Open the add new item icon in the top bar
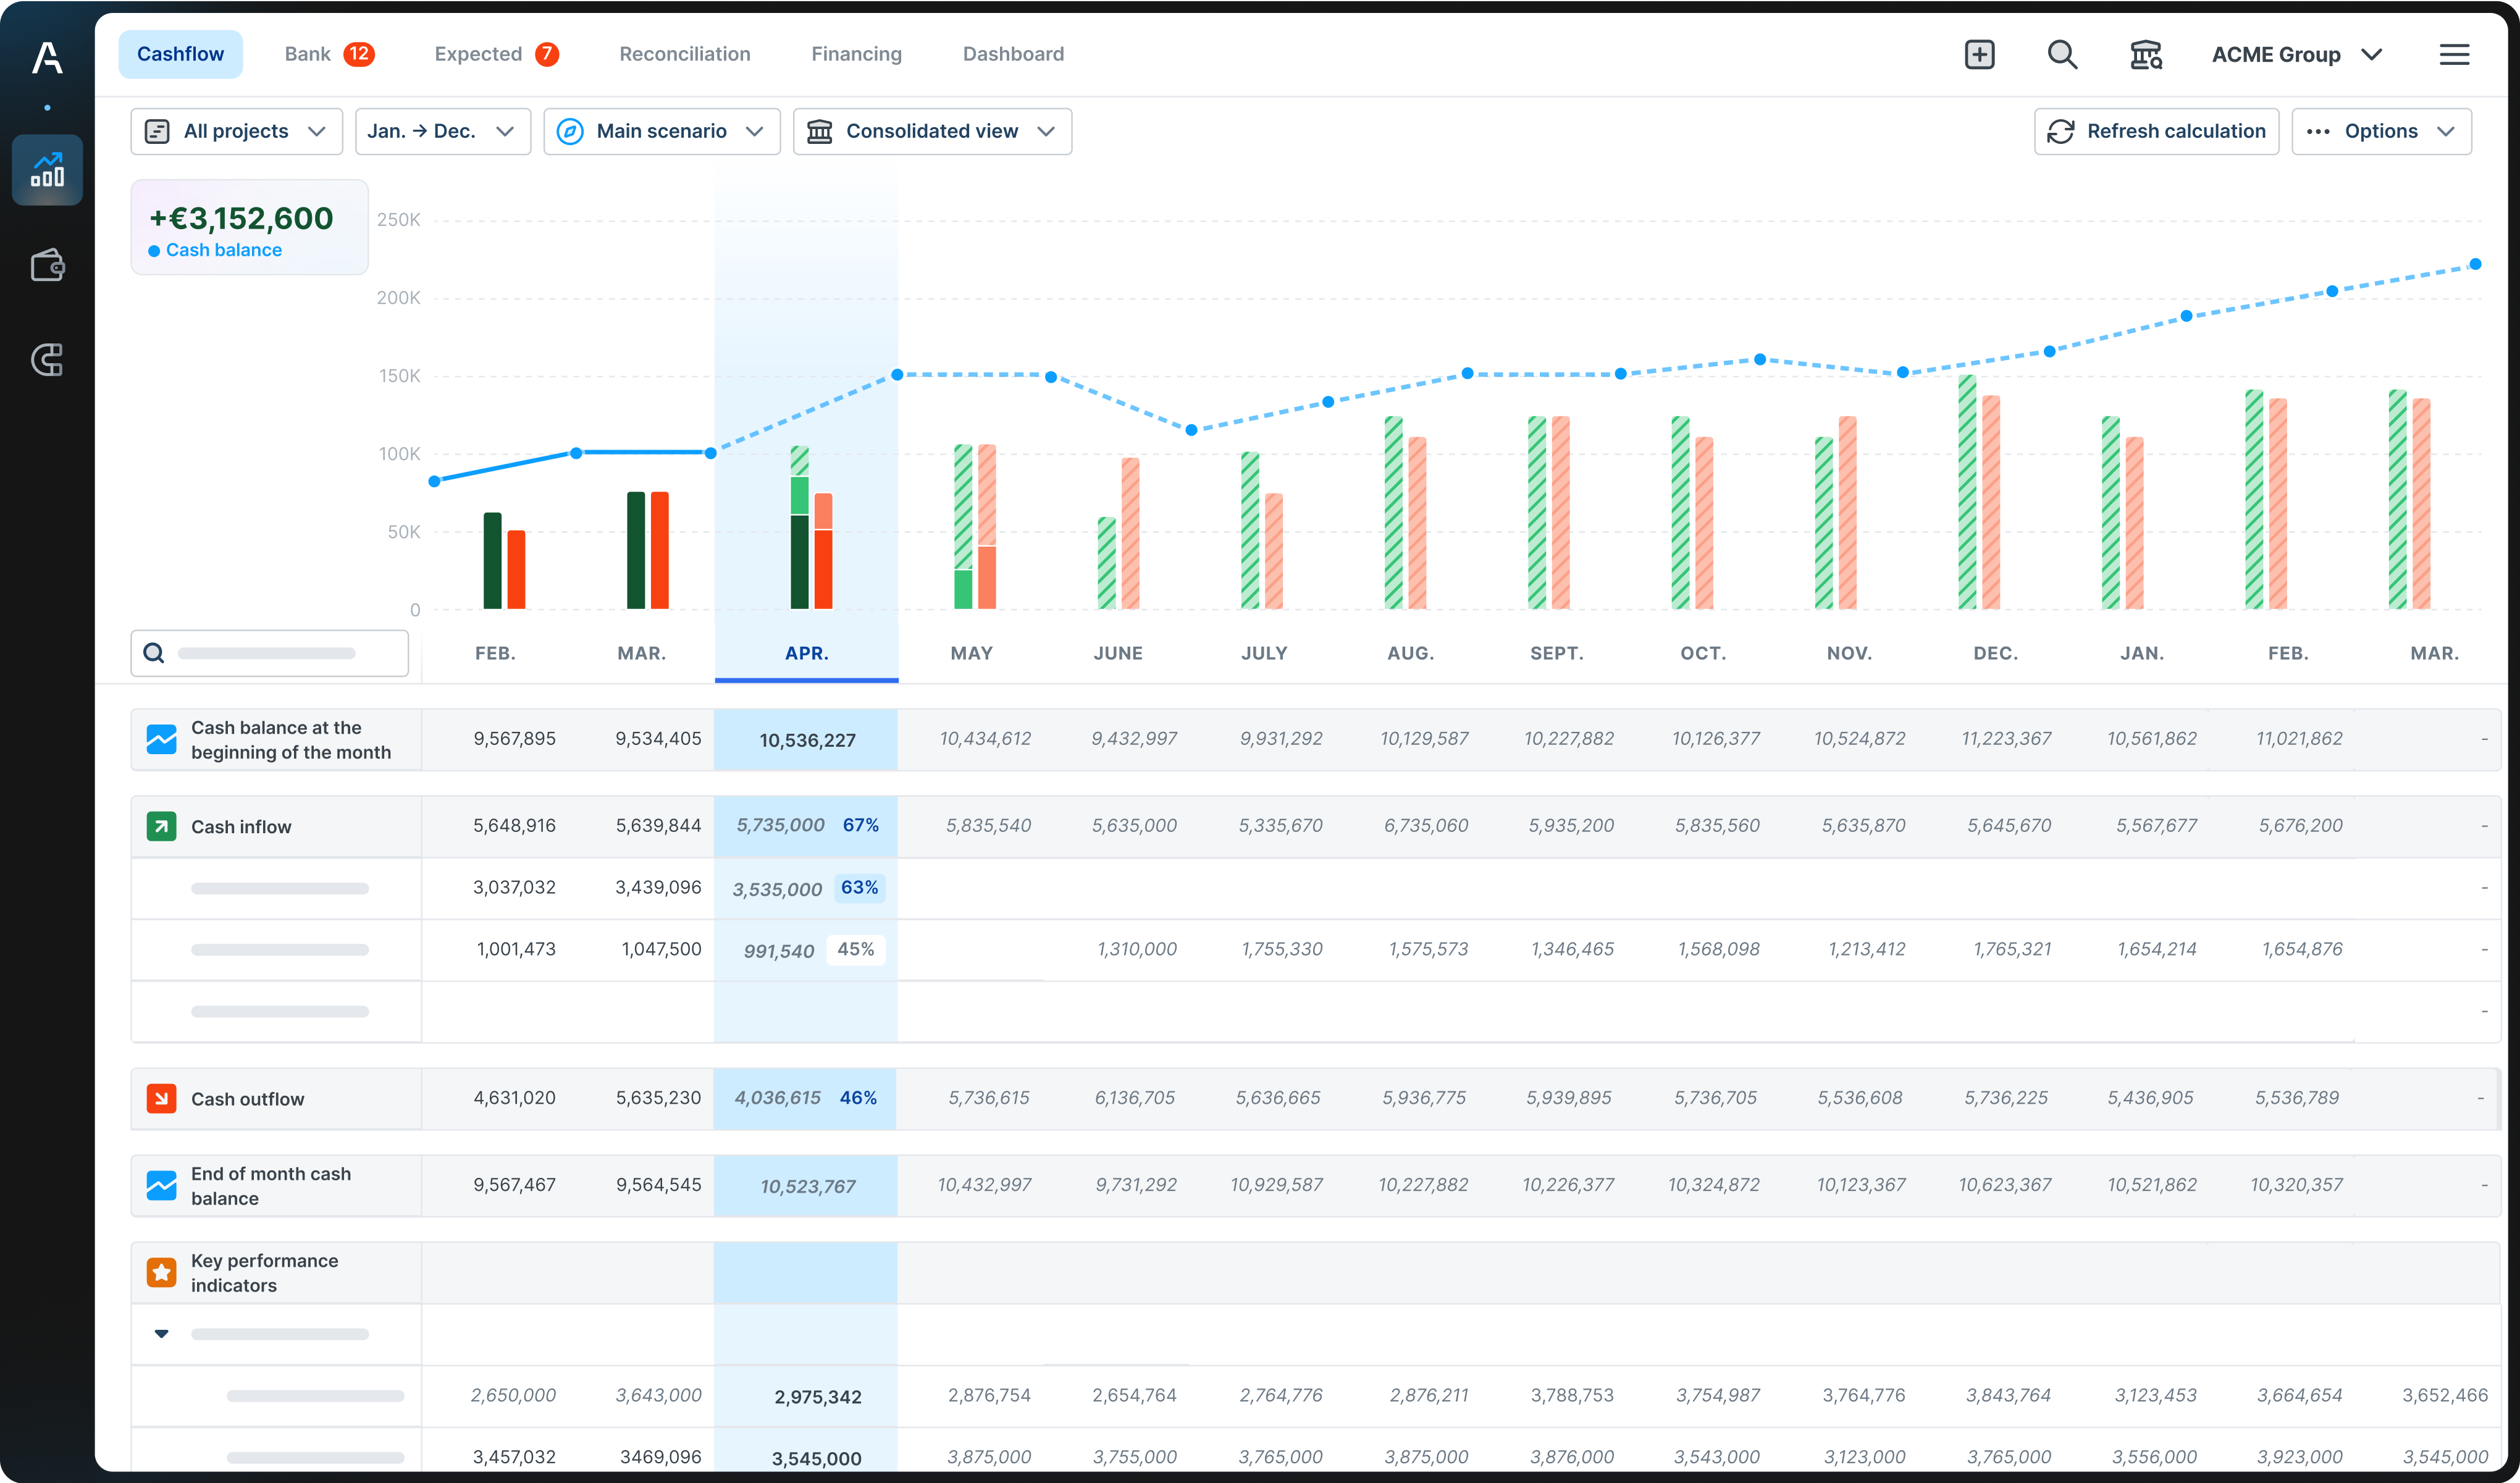Screen dimensions: 2520x1483 (1979, 54)
